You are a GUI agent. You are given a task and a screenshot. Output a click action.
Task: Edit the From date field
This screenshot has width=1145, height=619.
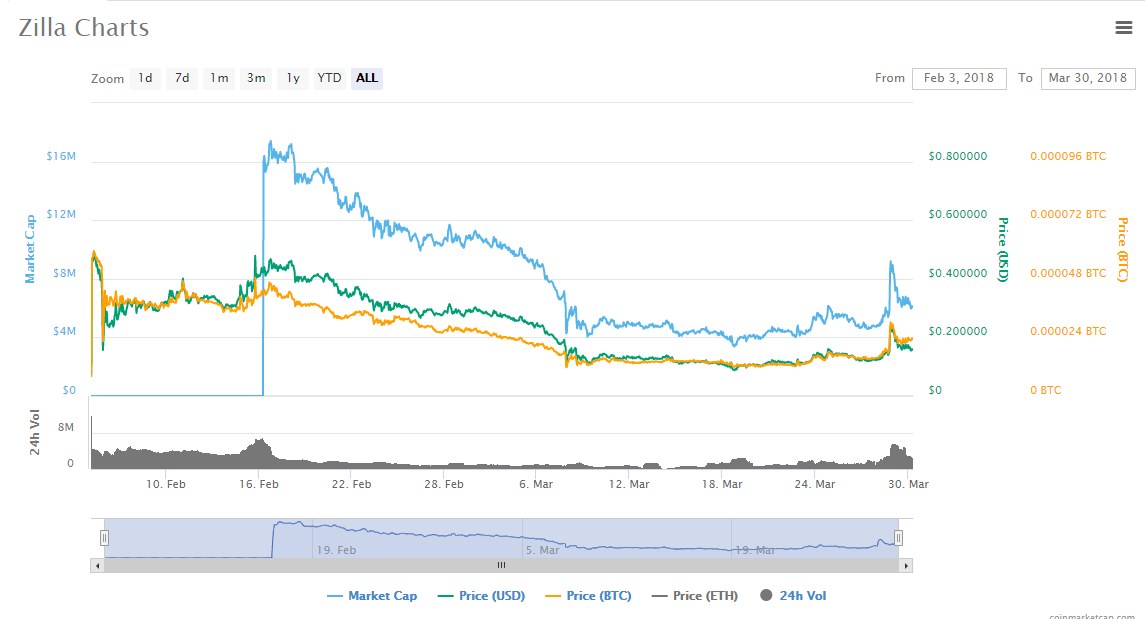958,78
